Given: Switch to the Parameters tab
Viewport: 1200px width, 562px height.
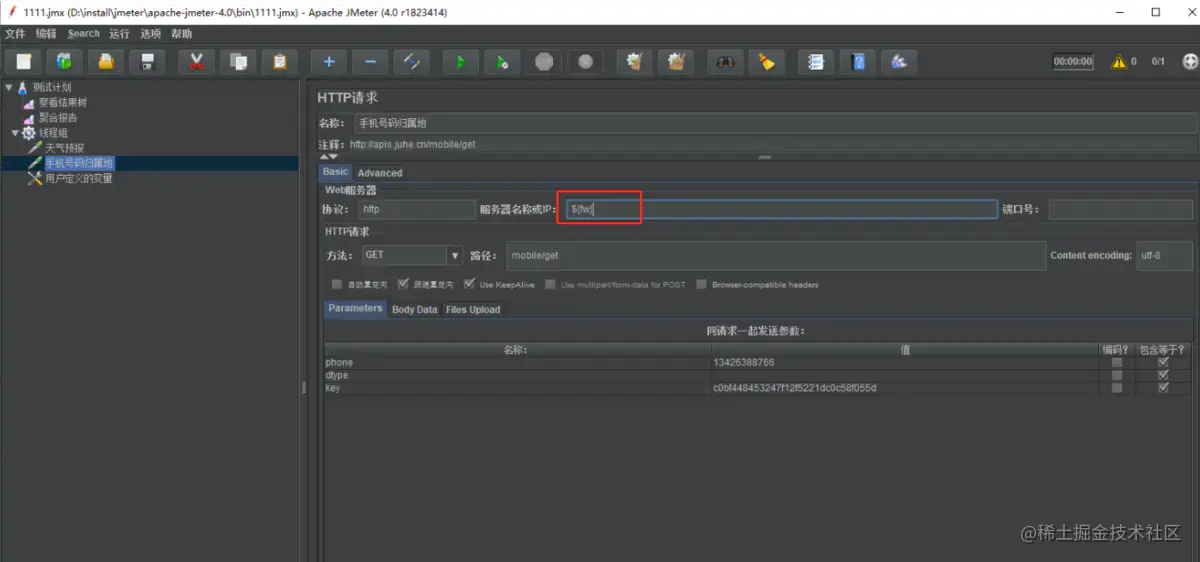Looking at the screenshot, I should pyautogui.click(x=355, y=308).
